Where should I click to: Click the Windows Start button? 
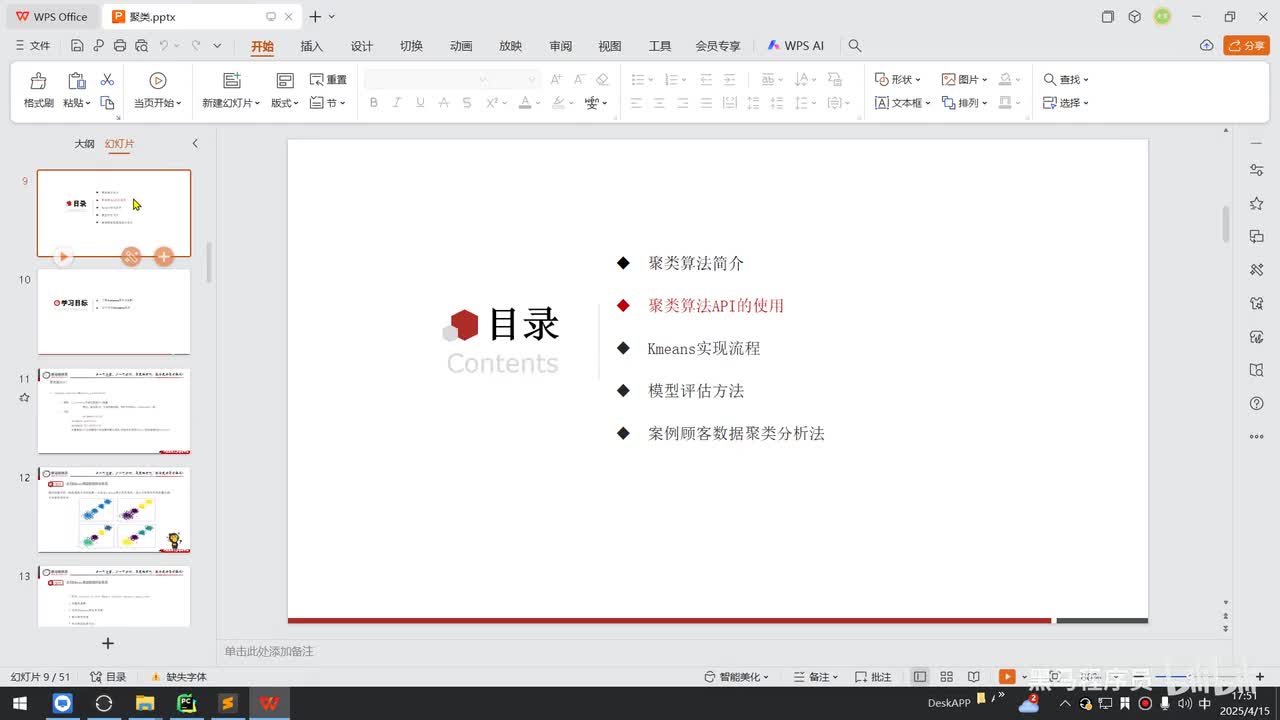(x=19, y=703)
